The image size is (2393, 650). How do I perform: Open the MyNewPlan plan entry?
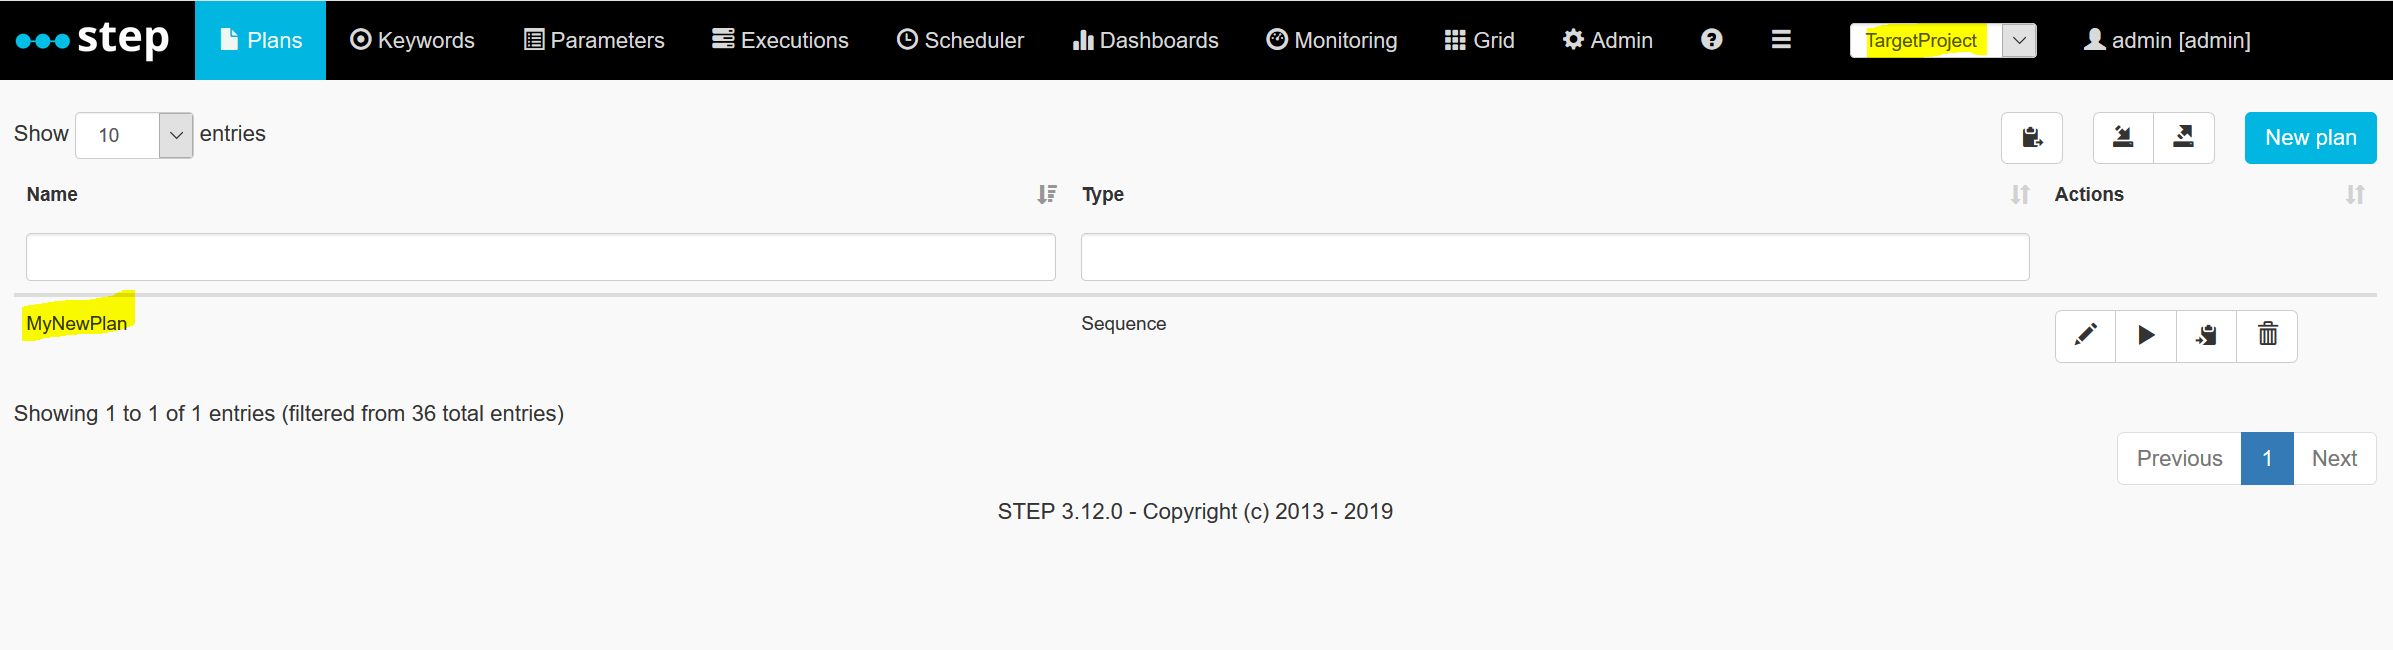(x=77, y=323)
